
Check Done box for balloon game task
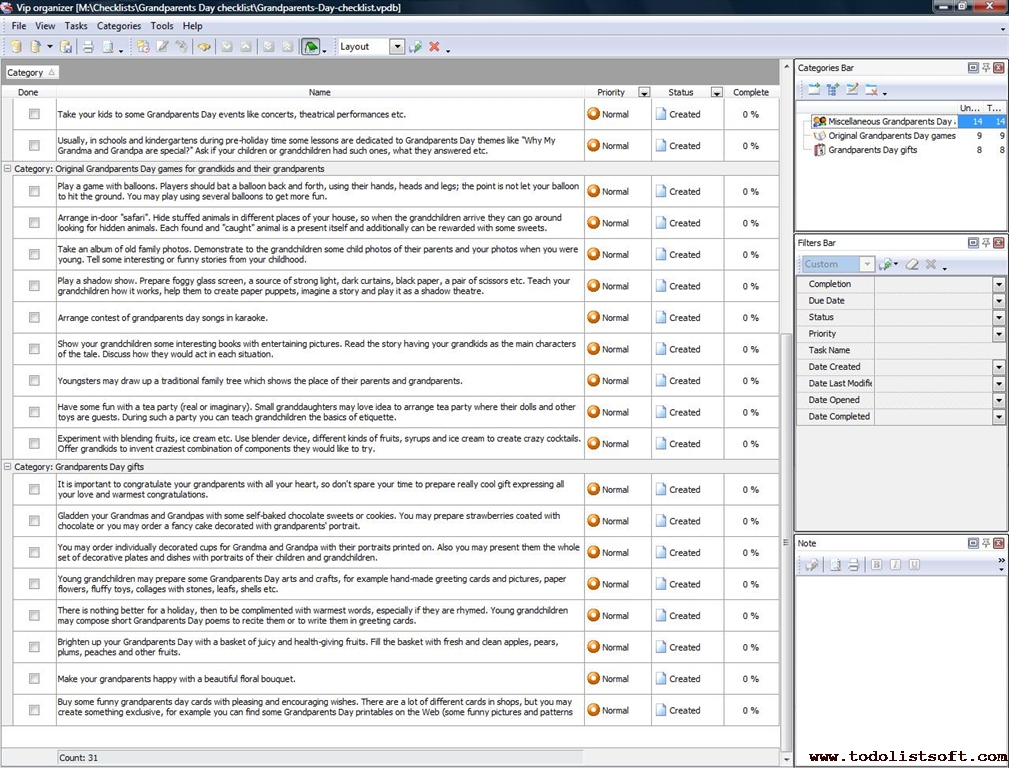click(x=34, y=192)
